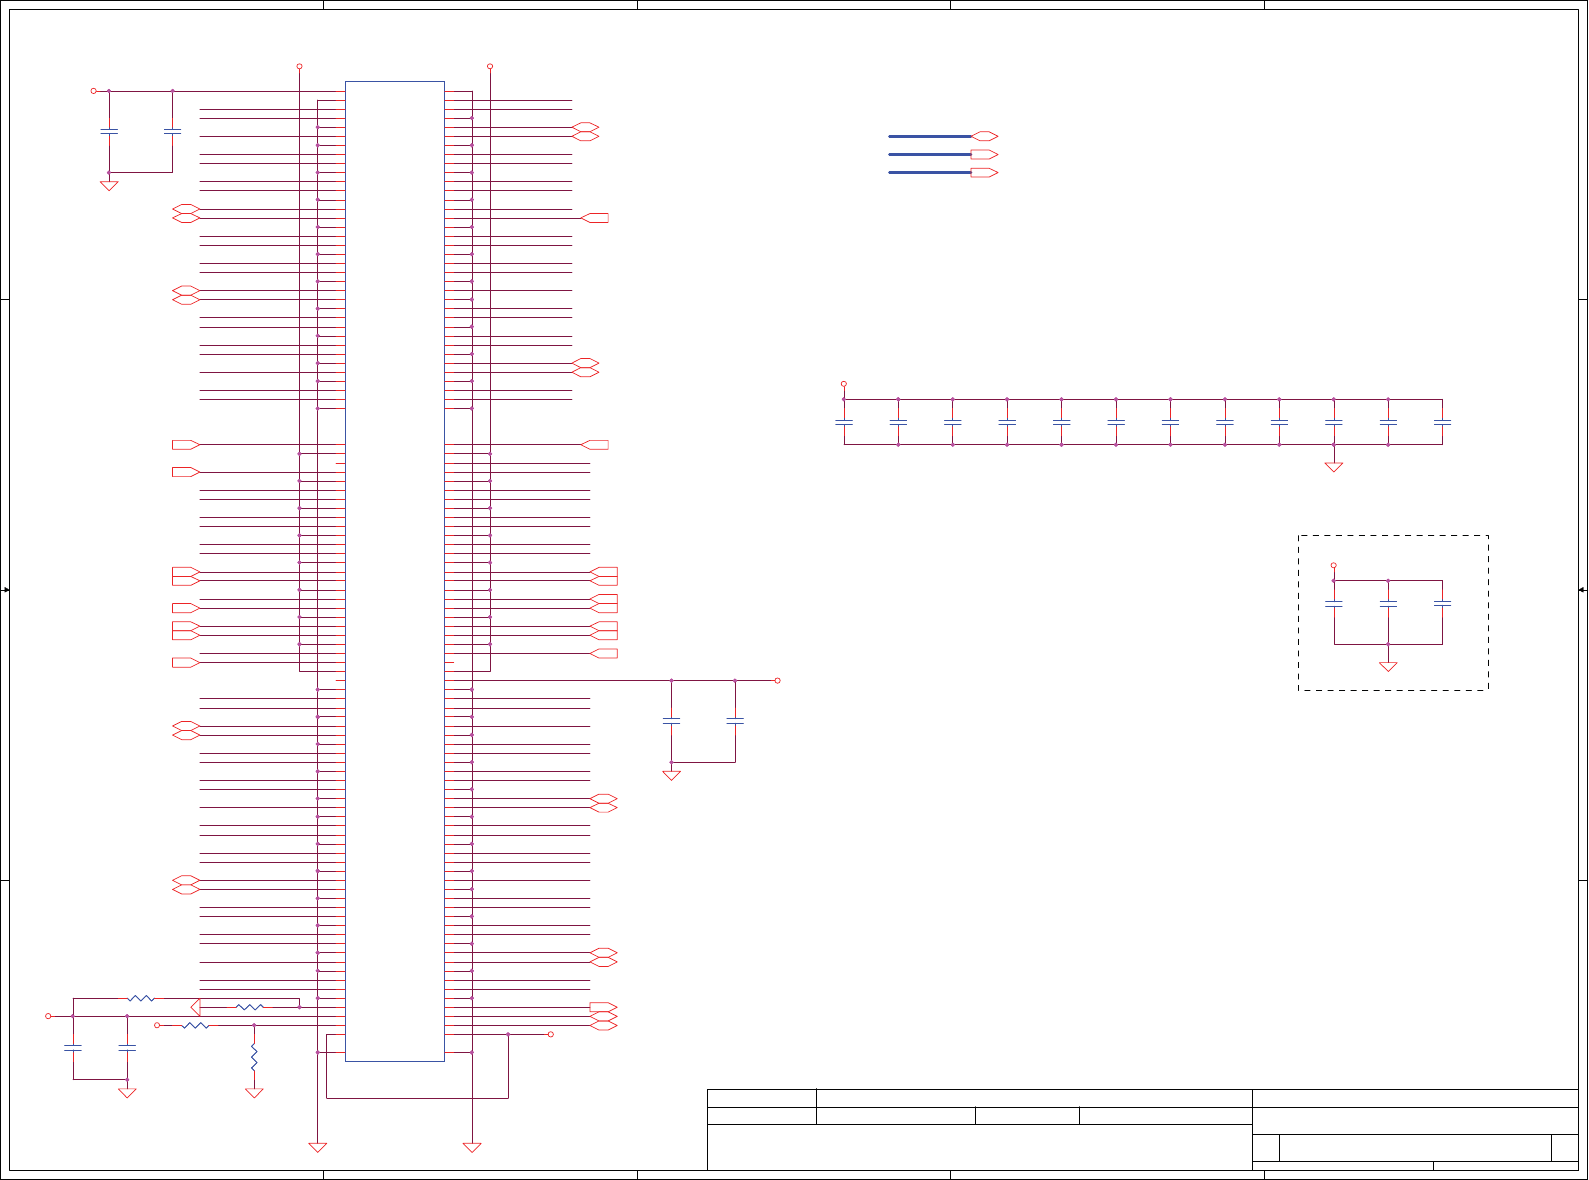Image resolution: width=1589 pixels, height=1180 pixels.
Task: Select the bidirectional port on the top blue bus
Action: click(985, 136)
